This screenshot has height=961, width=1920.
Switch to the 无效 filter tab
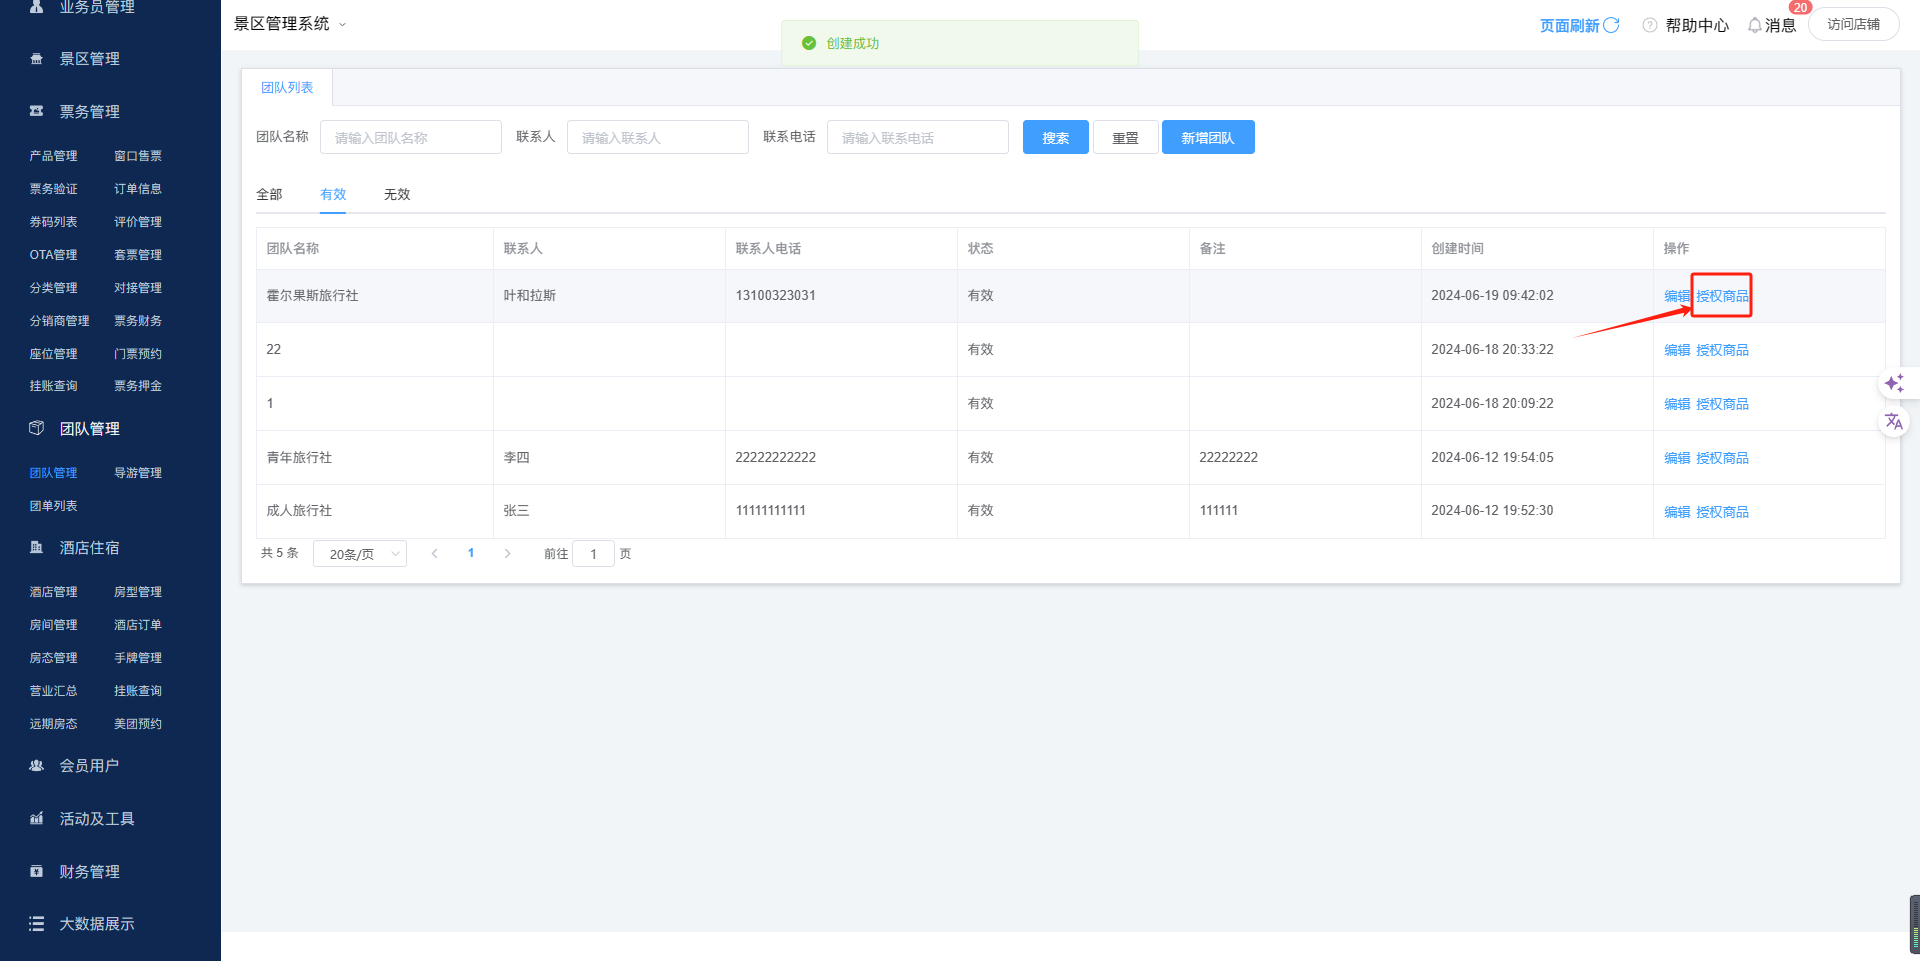(397, 195)
